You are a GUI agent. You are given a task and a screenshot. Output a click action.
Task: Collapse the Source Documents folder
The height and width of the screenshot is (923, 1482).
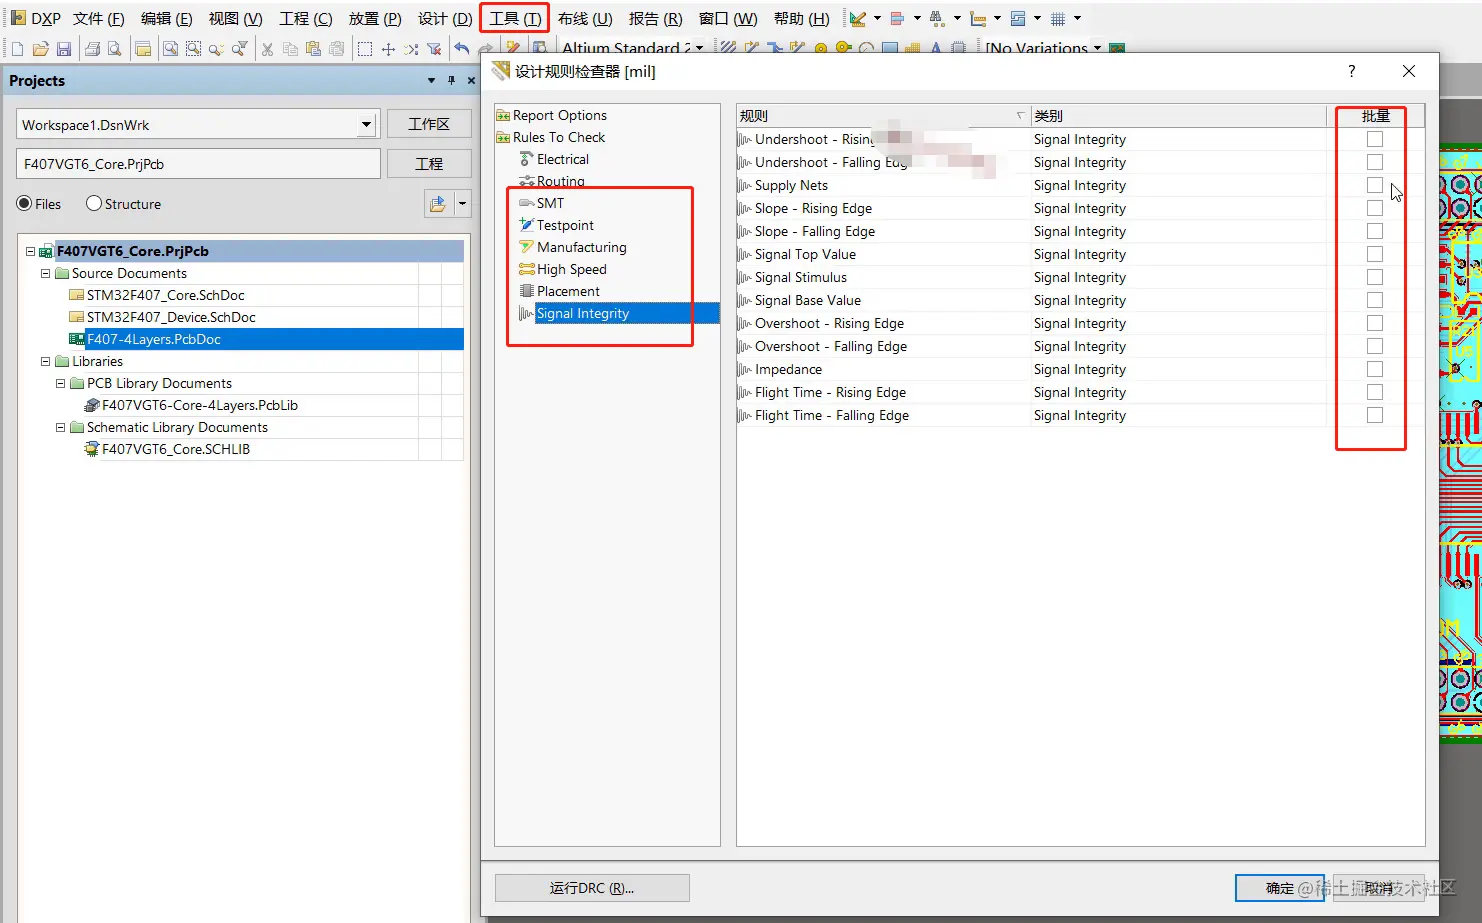point(45,273)
